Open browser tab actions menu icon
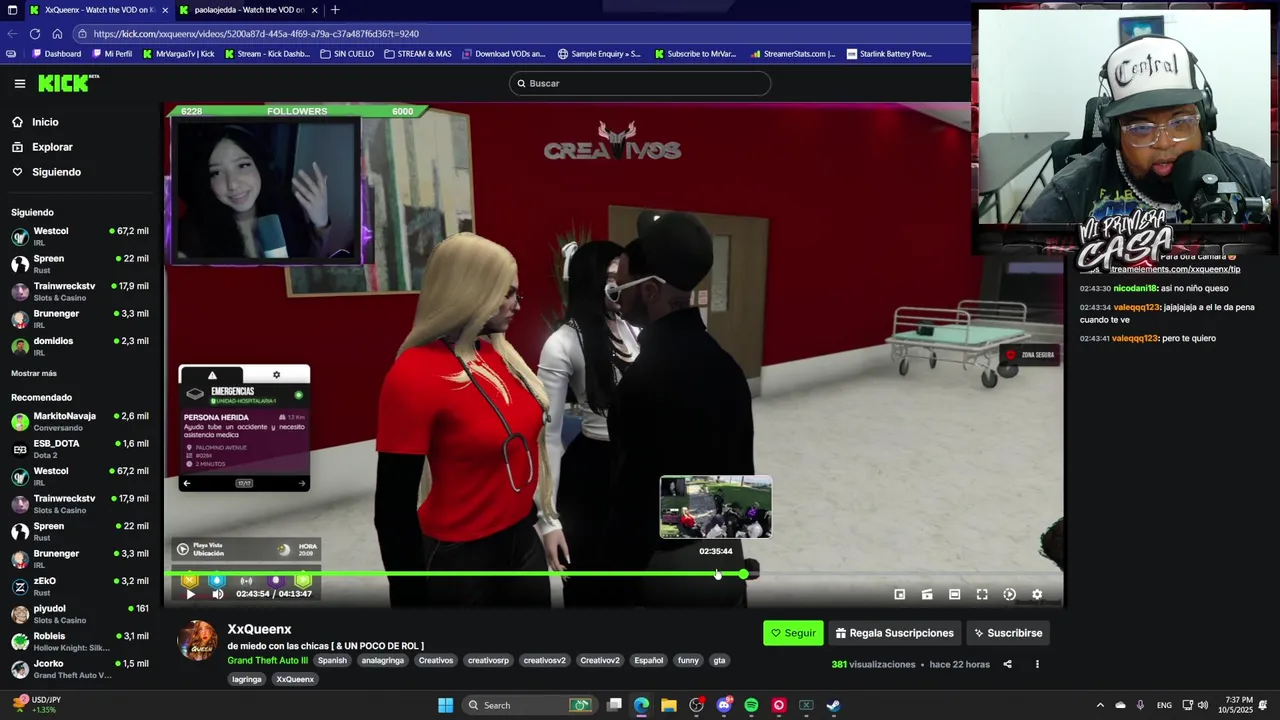 [12, 10]
